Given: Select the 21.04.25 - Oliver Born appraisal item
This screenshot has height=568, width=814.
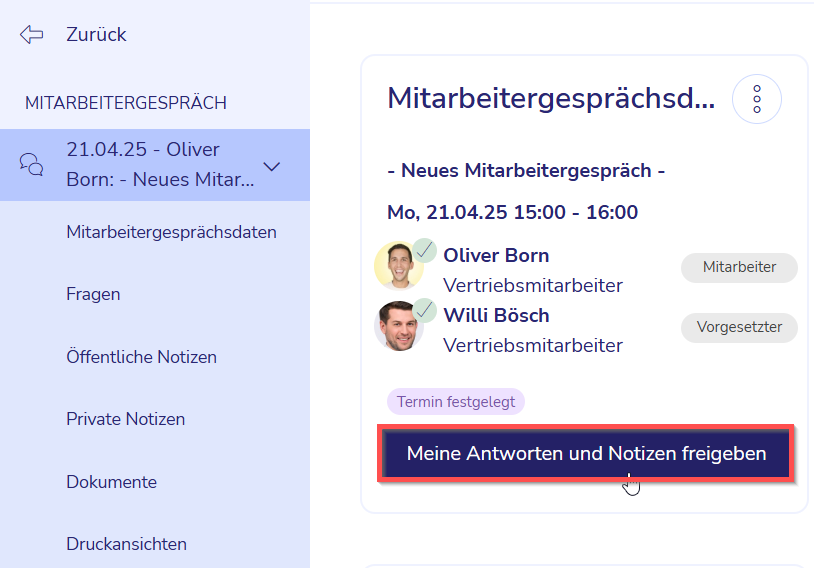Looking at the screenshot, I should tap(155, 165).
